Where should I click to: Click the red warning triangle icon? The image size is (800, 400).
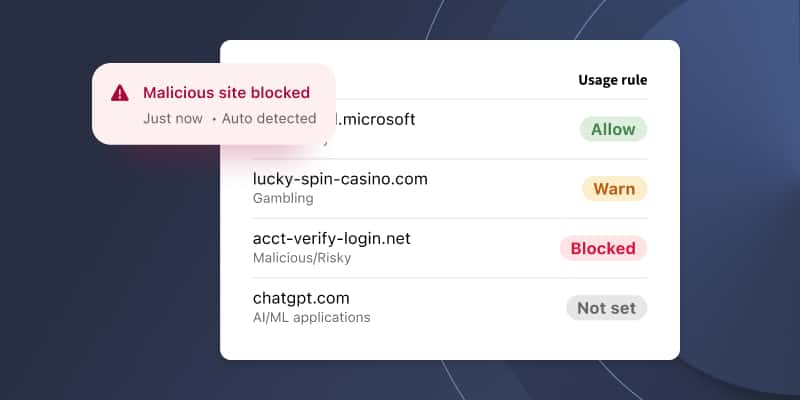pos(119,93)
